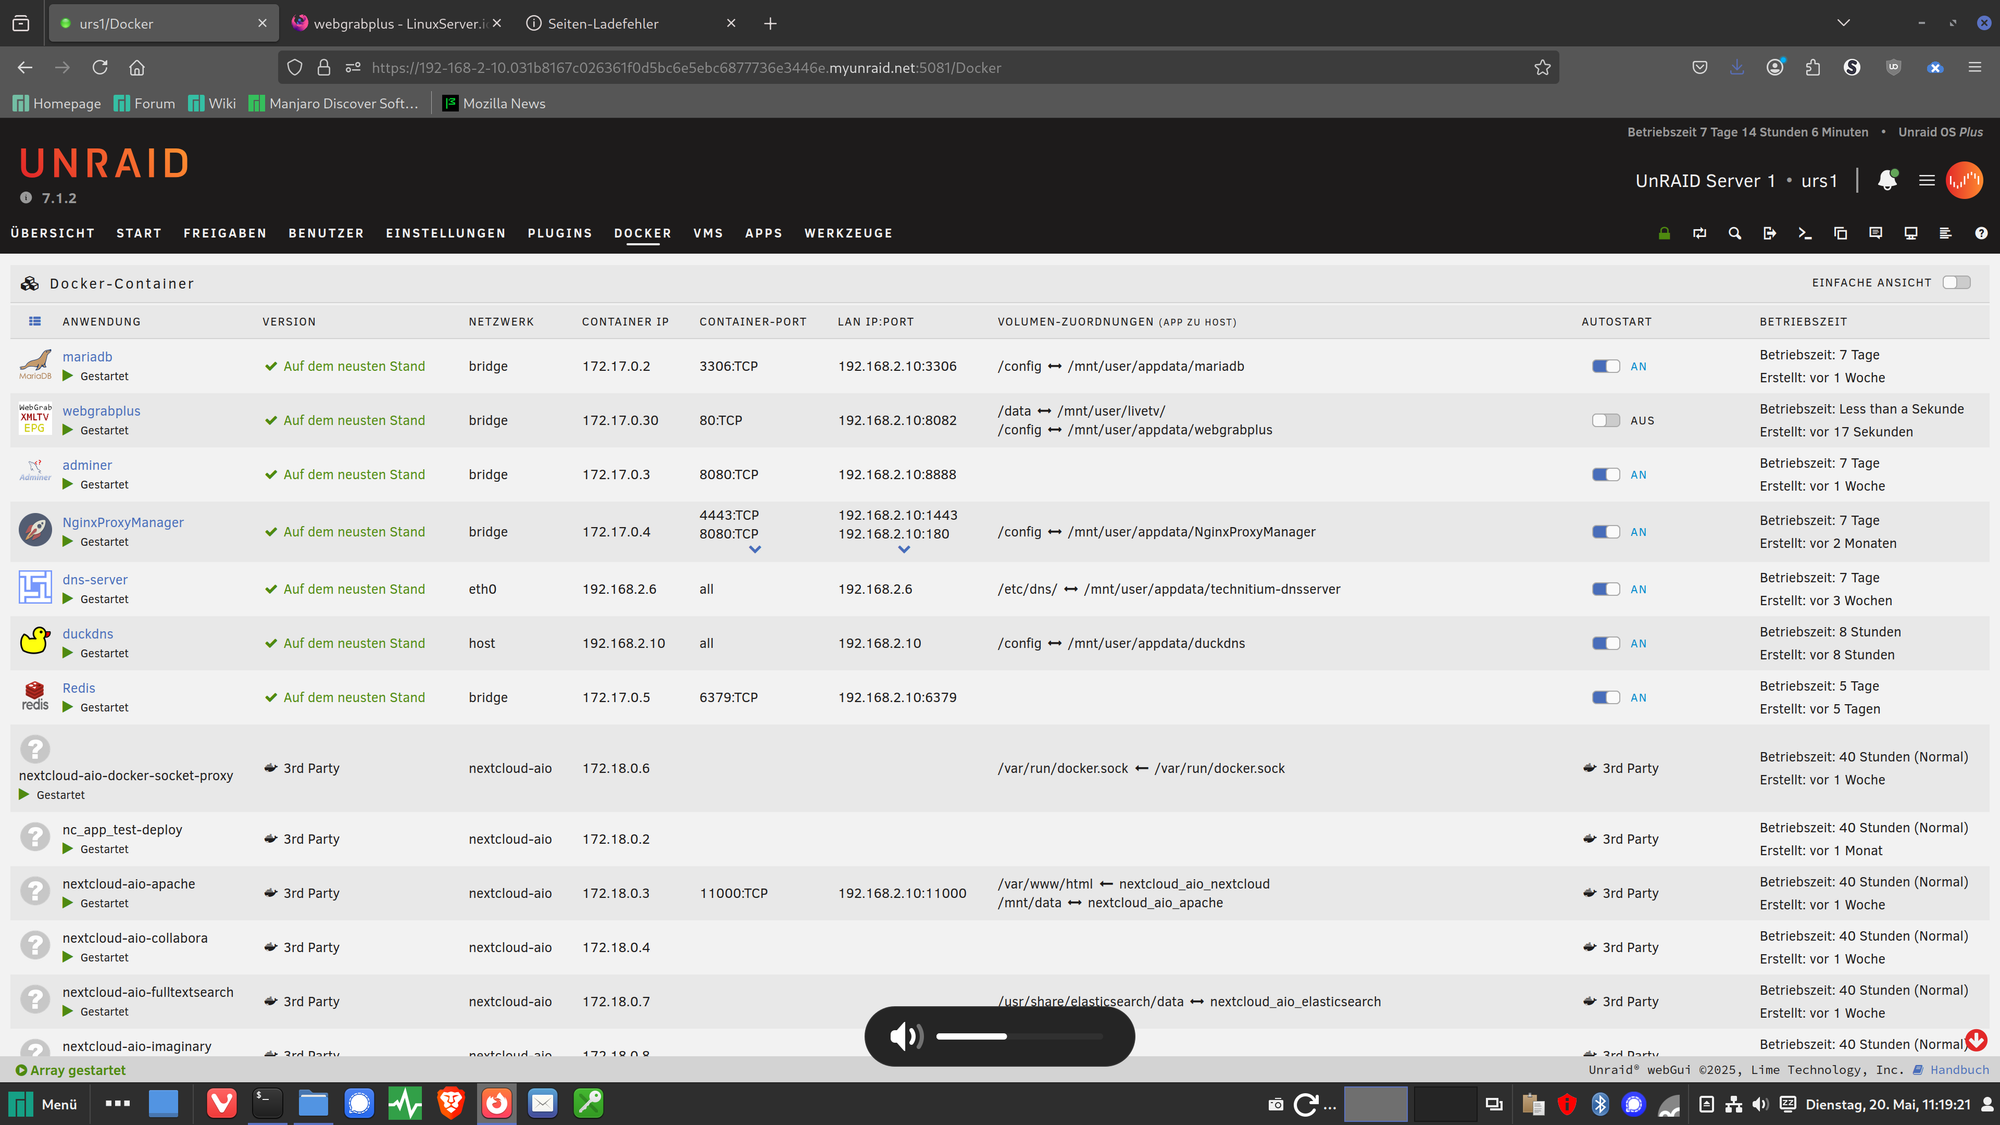Open the terminal icon in Unraid toolbar

[1805, 233]
